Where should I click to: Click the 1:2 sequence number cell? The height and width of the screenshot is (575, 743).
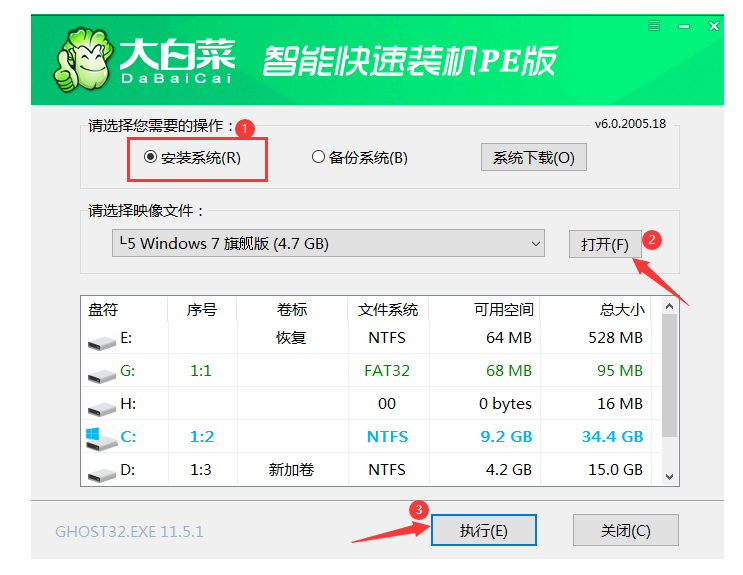(202, 437)
